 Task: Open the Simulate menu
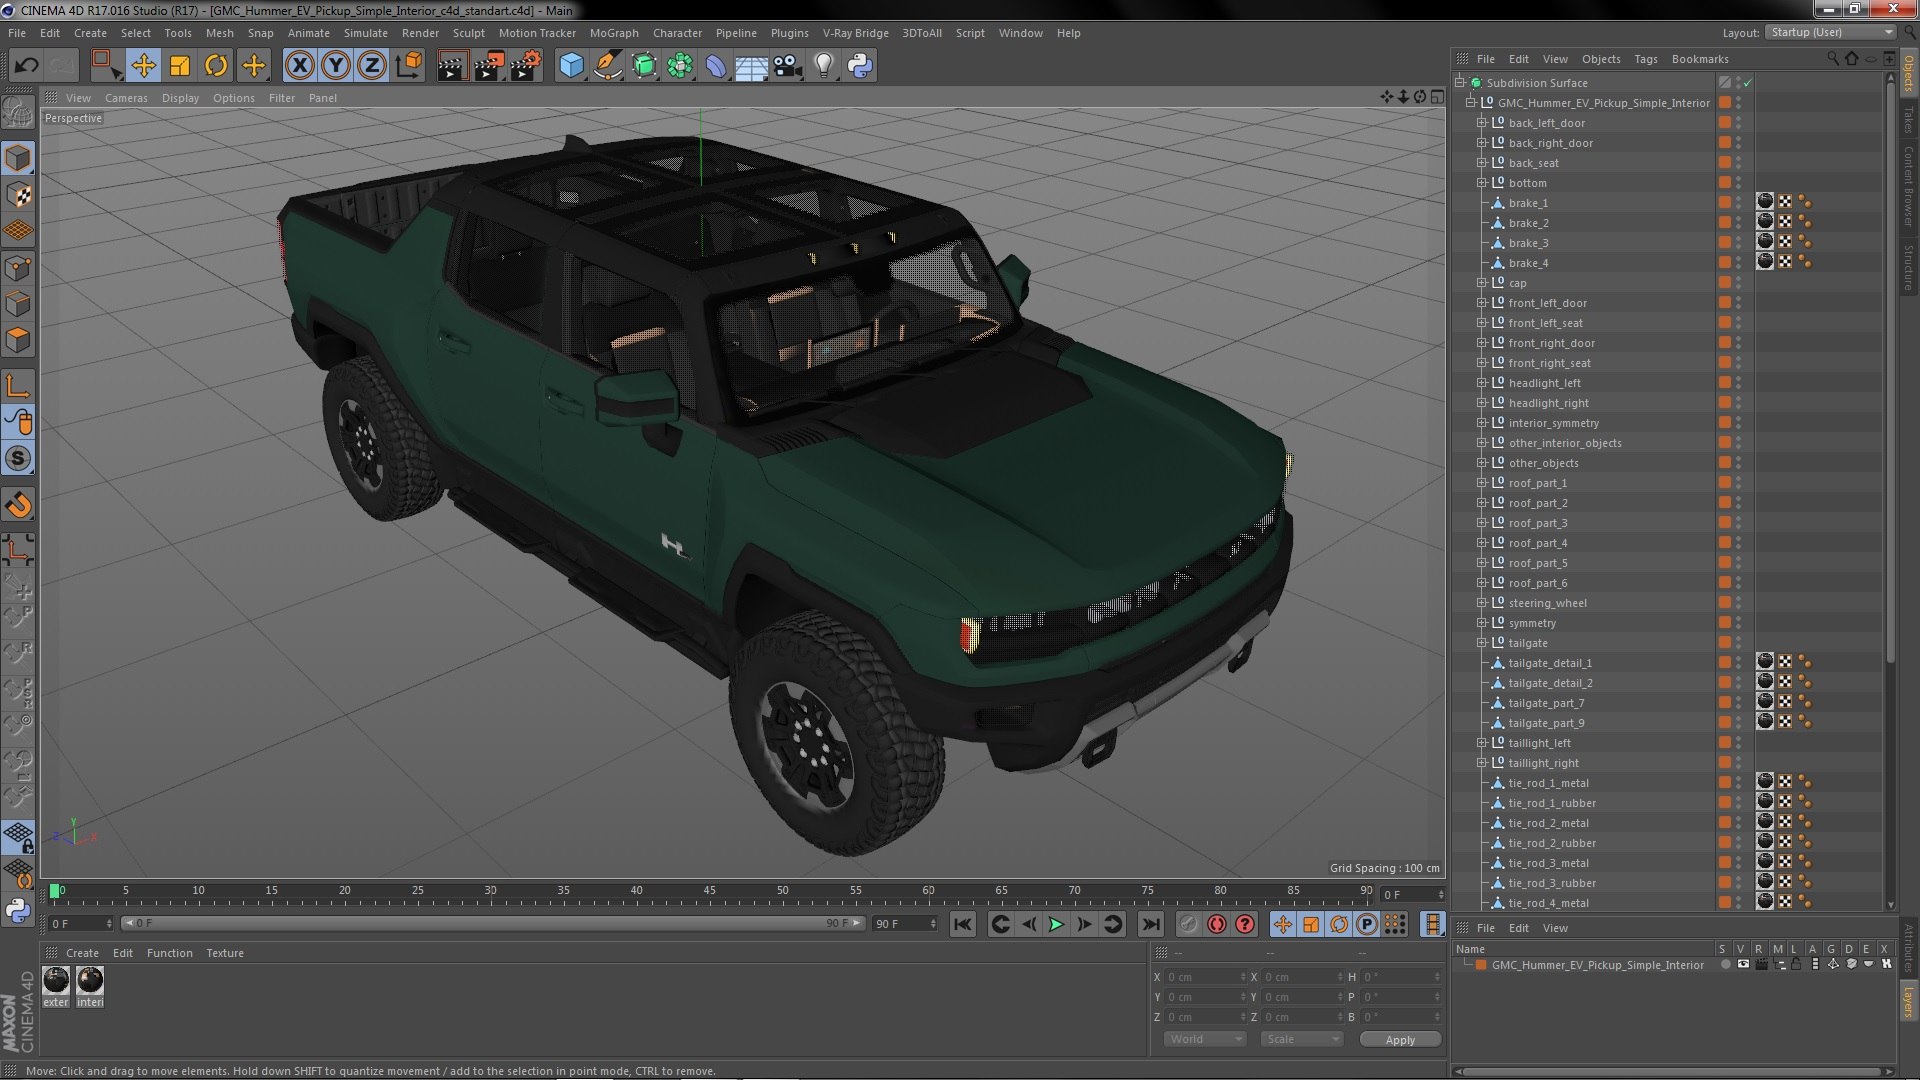(365, 33)
